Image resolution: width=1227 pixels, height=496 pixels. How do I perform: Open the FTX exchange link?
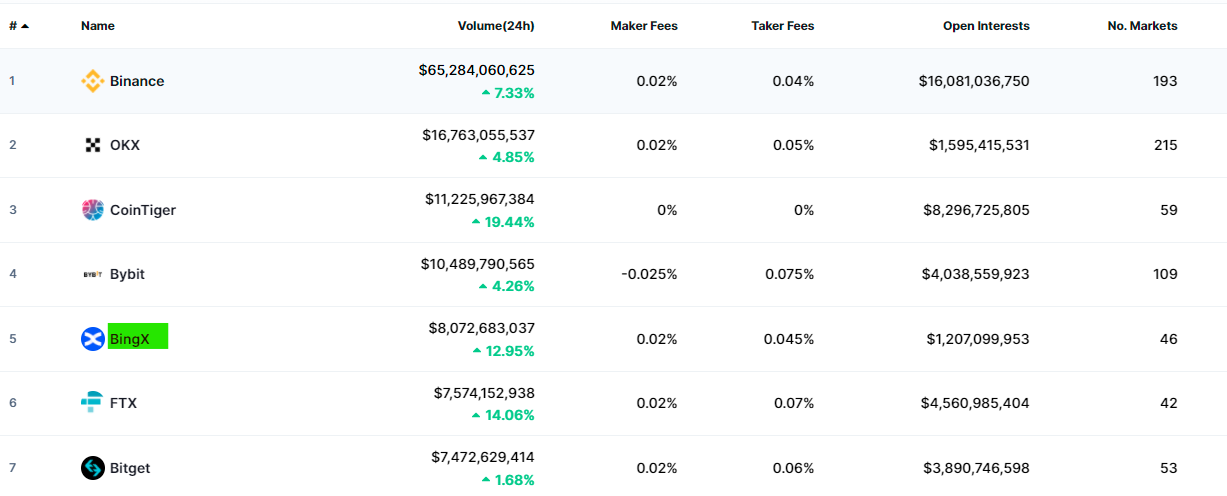click(124, 403)
